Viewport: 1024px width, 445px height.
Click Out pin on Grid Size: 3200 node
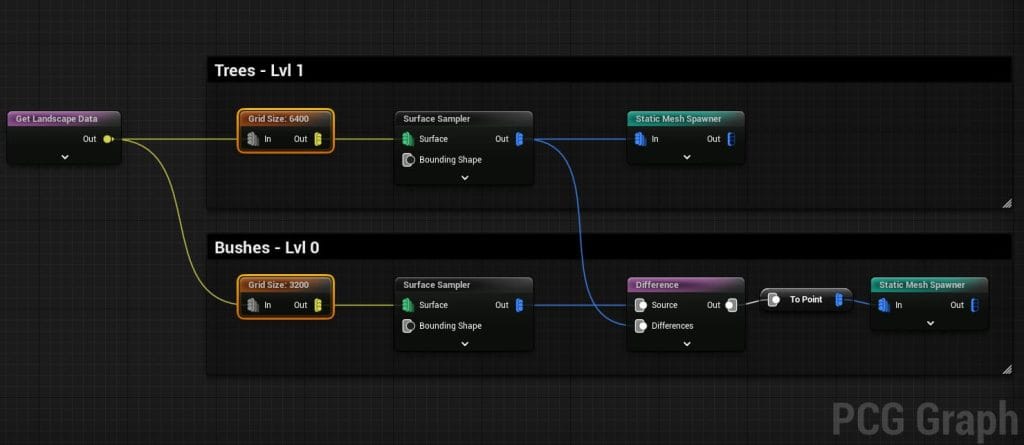pyautogui.click(x=318, y=305)
